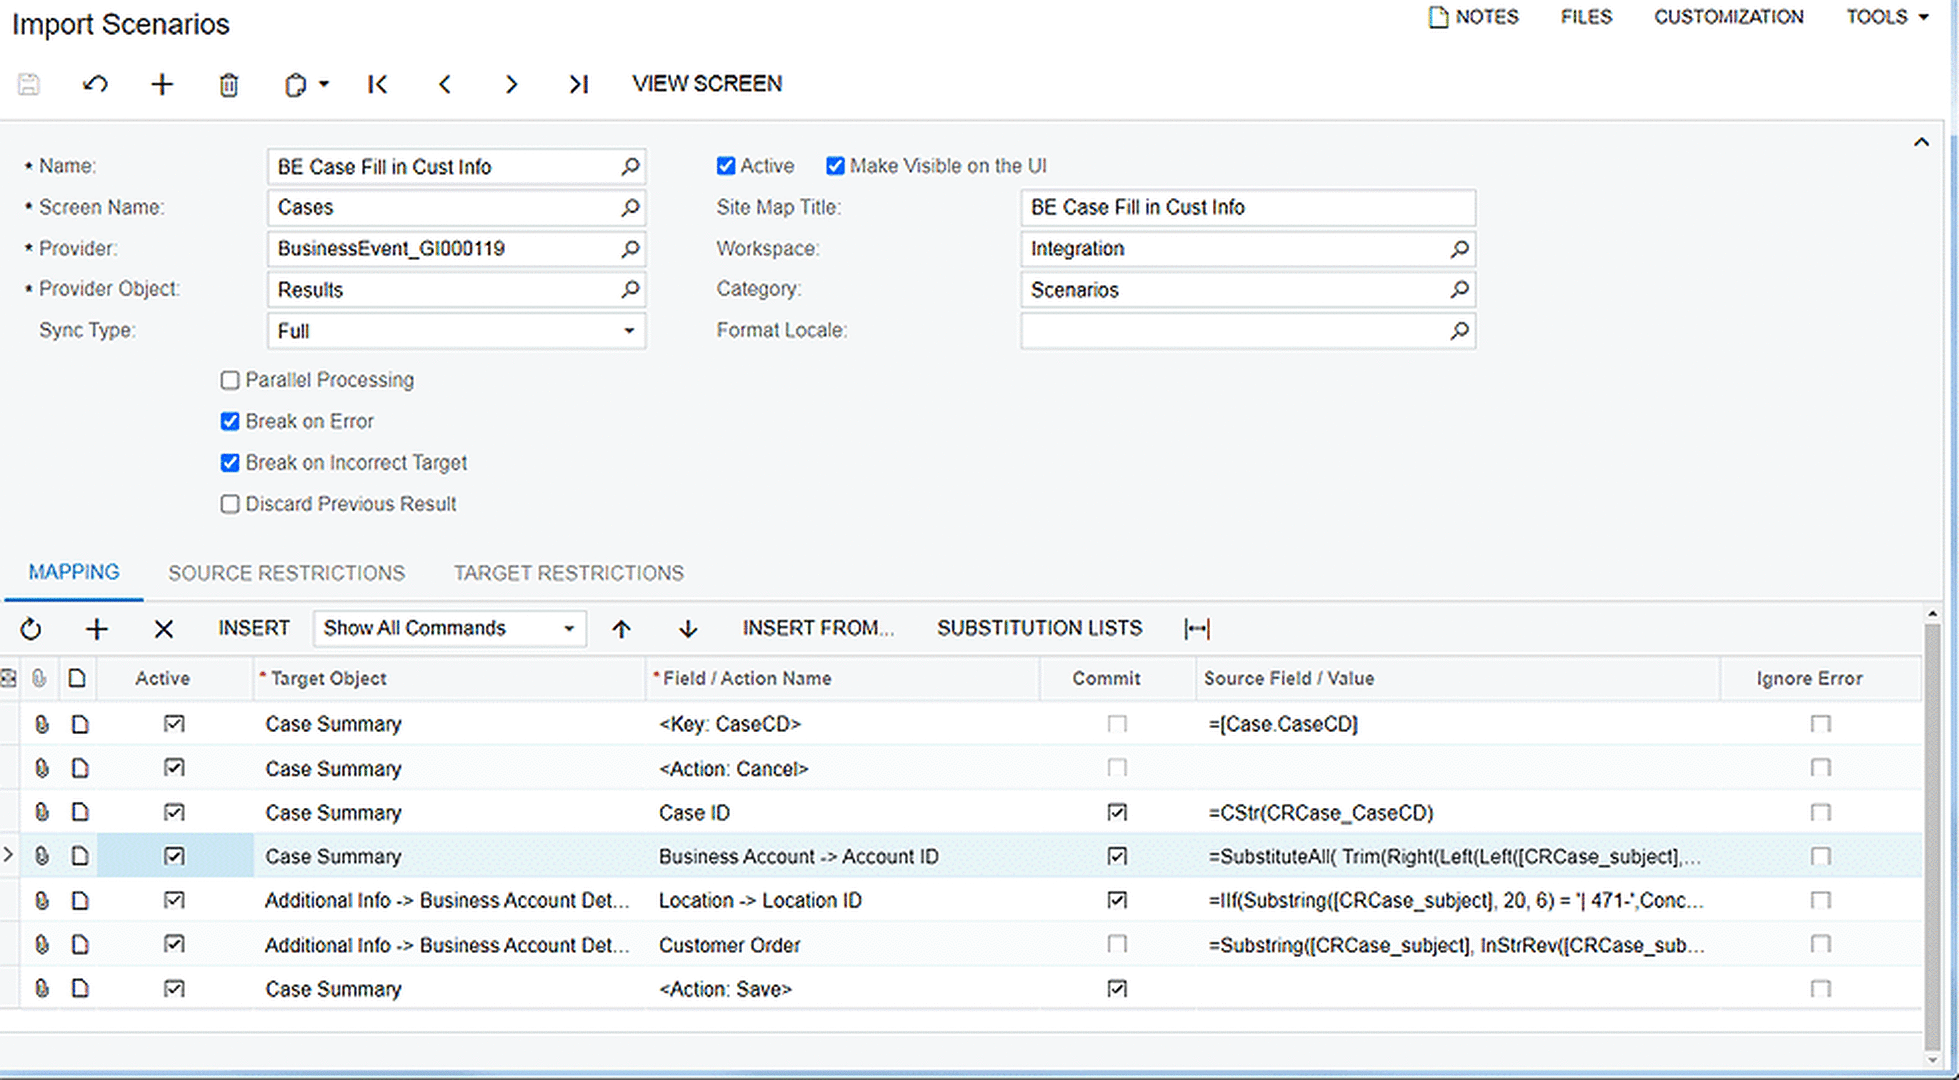Viewport: 1959px width, 1080px height.
Task: Click the VIEW SCREEN button
Action: [x=707, y=84]
